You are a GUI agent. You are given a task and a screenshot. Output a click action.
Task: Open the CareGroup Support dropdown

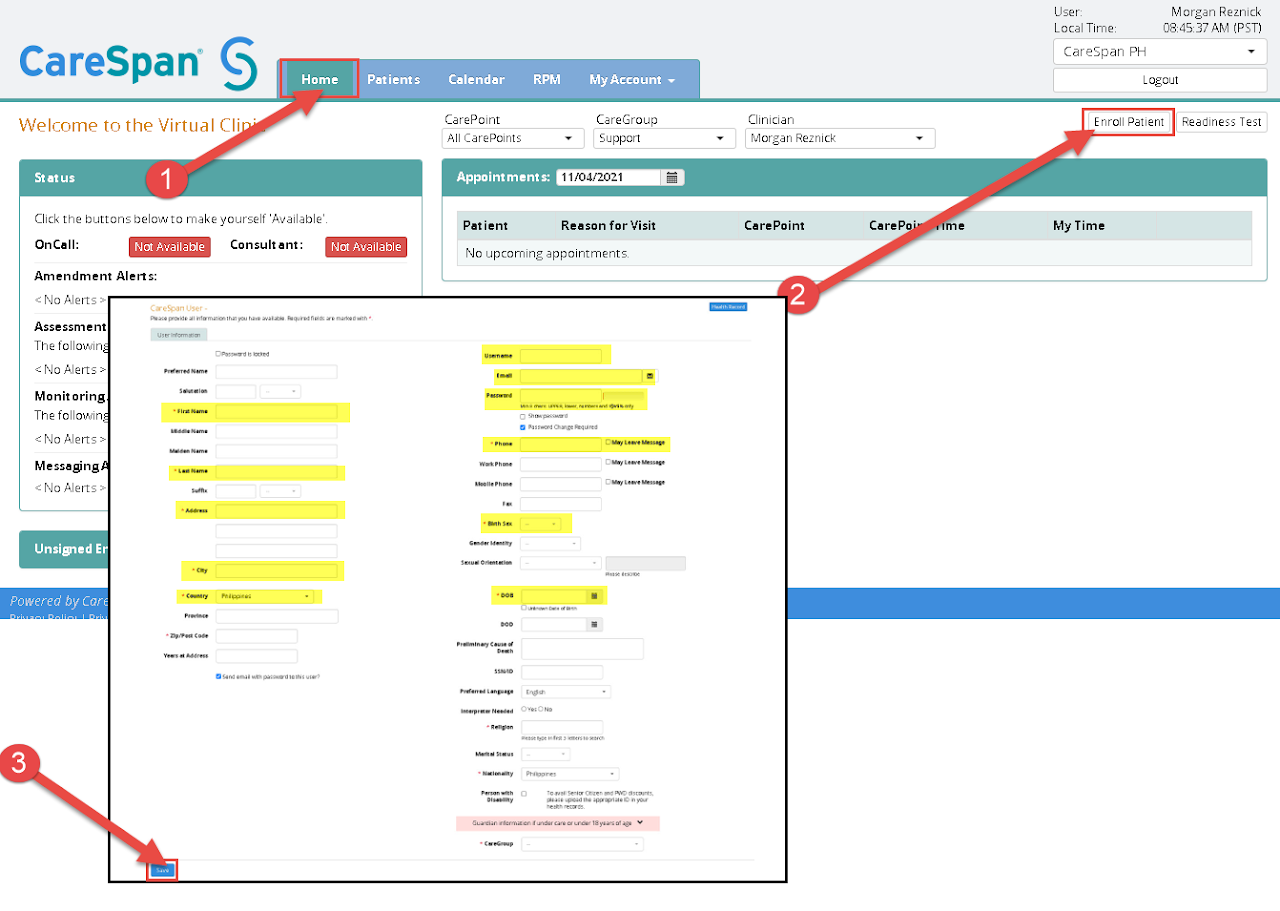(x=664, y=138)
